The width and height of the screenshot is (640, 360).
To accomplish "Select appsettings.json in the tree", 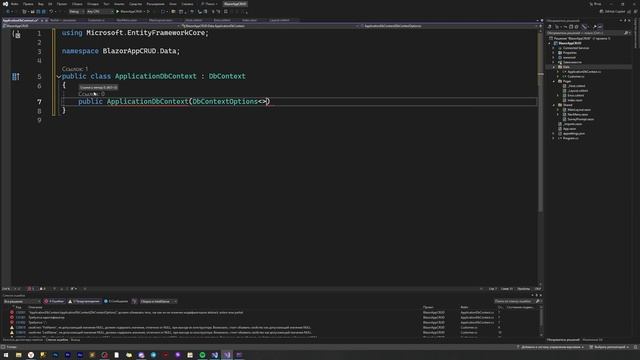I will click(x=573, y=133).
